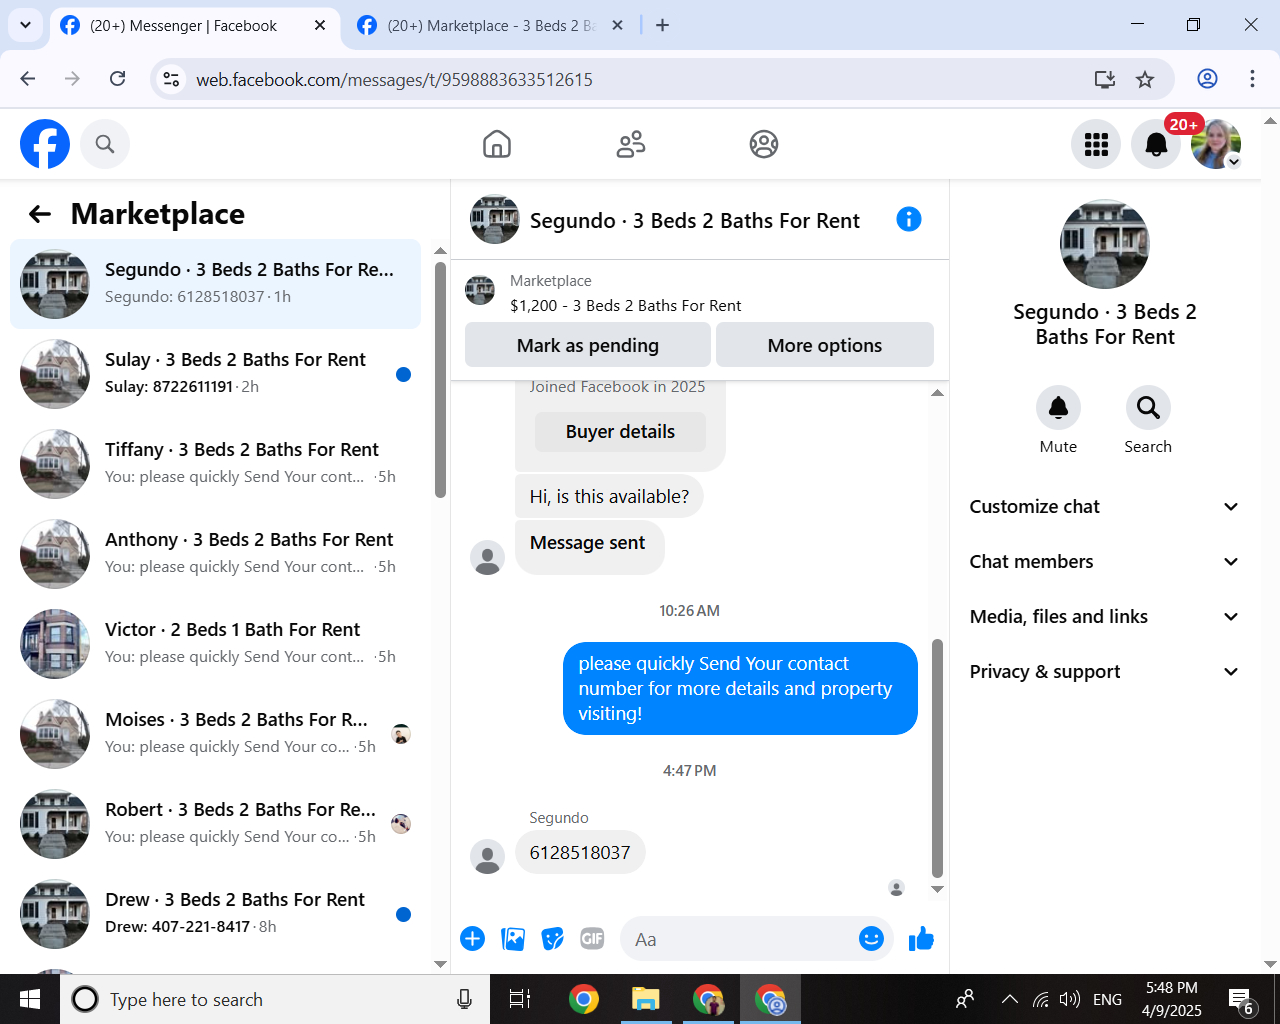Open the listing thumbnail in right panel
Screen dimensions: 1280x1024
point(1105,244)
